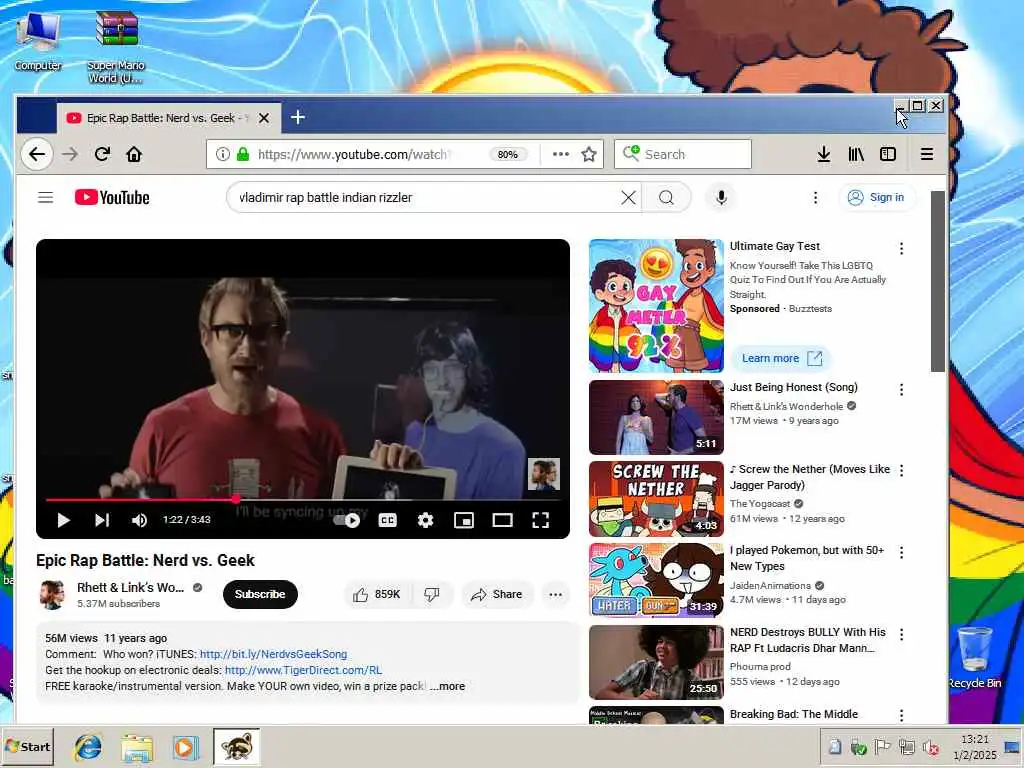This screenshot has height=768, width=1024.
Task: Click the channel watermark in the video corner
Action: (x=543, y=475)
